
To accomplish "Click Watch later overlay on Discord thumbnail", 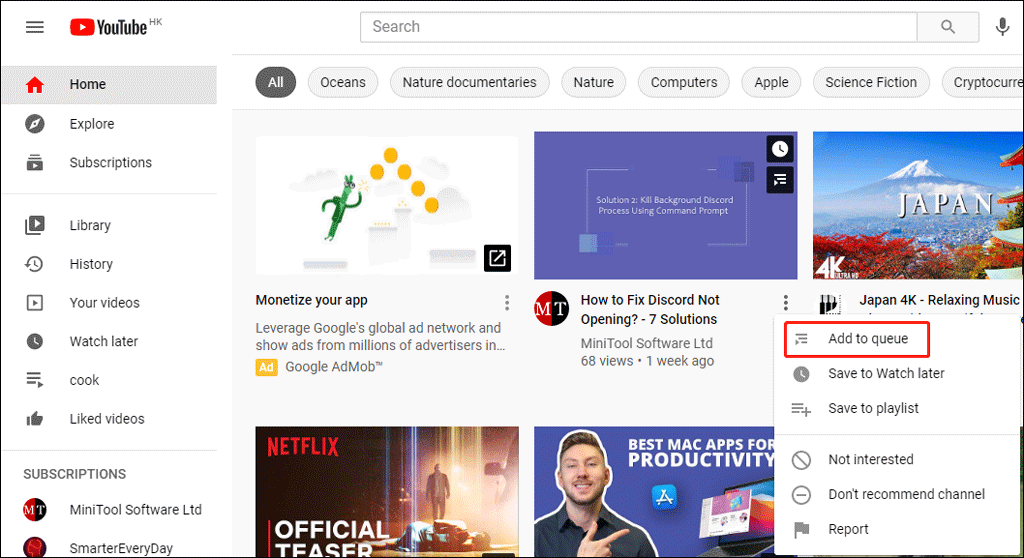I will point(780,149).
